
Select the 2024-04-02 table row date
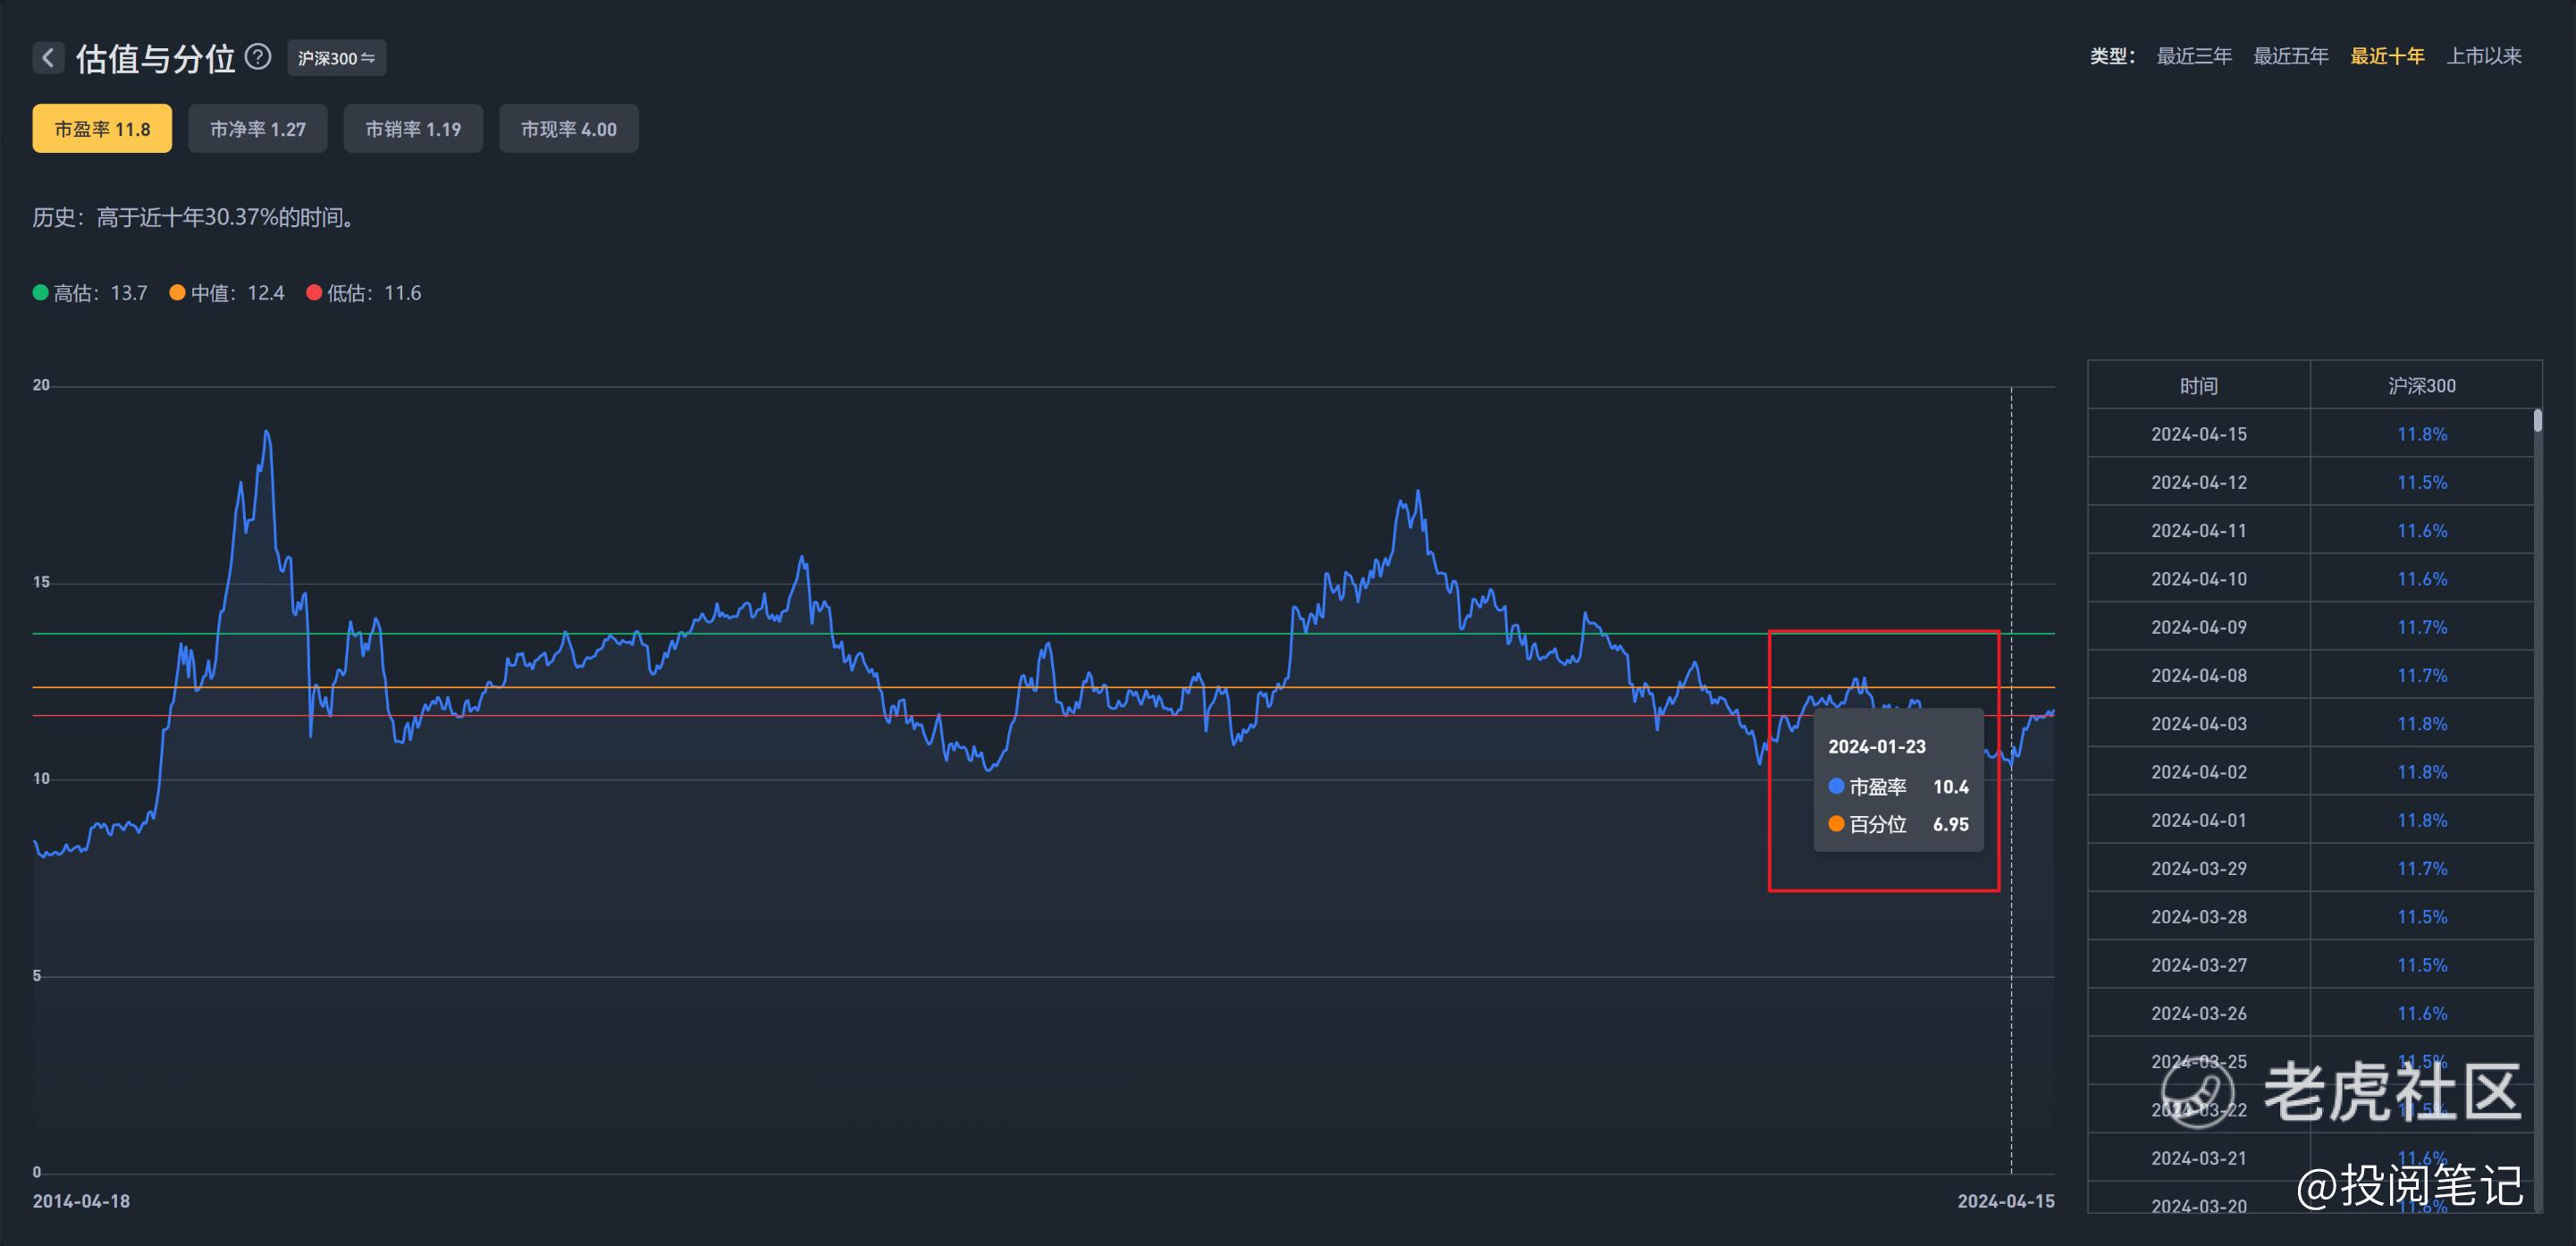(2199, 772)
